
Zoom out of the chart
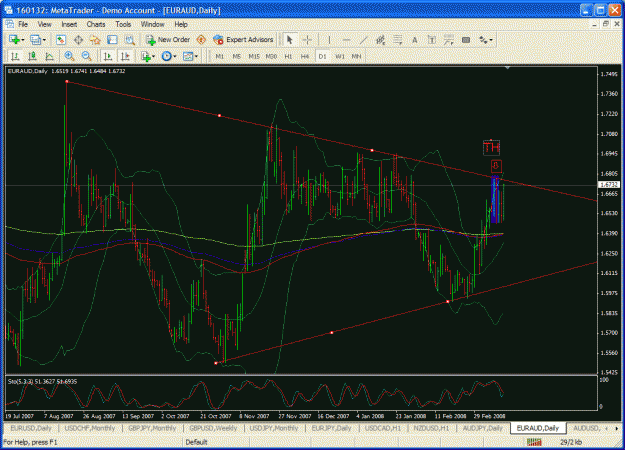pyautogui.click(x=86, y=56)
